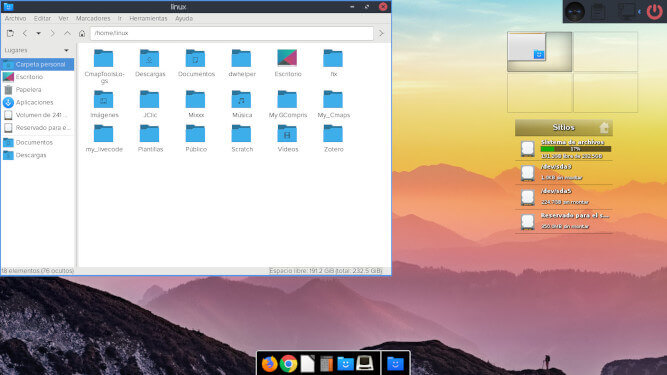The height and width of the screenshot is (375, 667).
Task: Select the Vídeos folder
Action: [x=287, y=134]
